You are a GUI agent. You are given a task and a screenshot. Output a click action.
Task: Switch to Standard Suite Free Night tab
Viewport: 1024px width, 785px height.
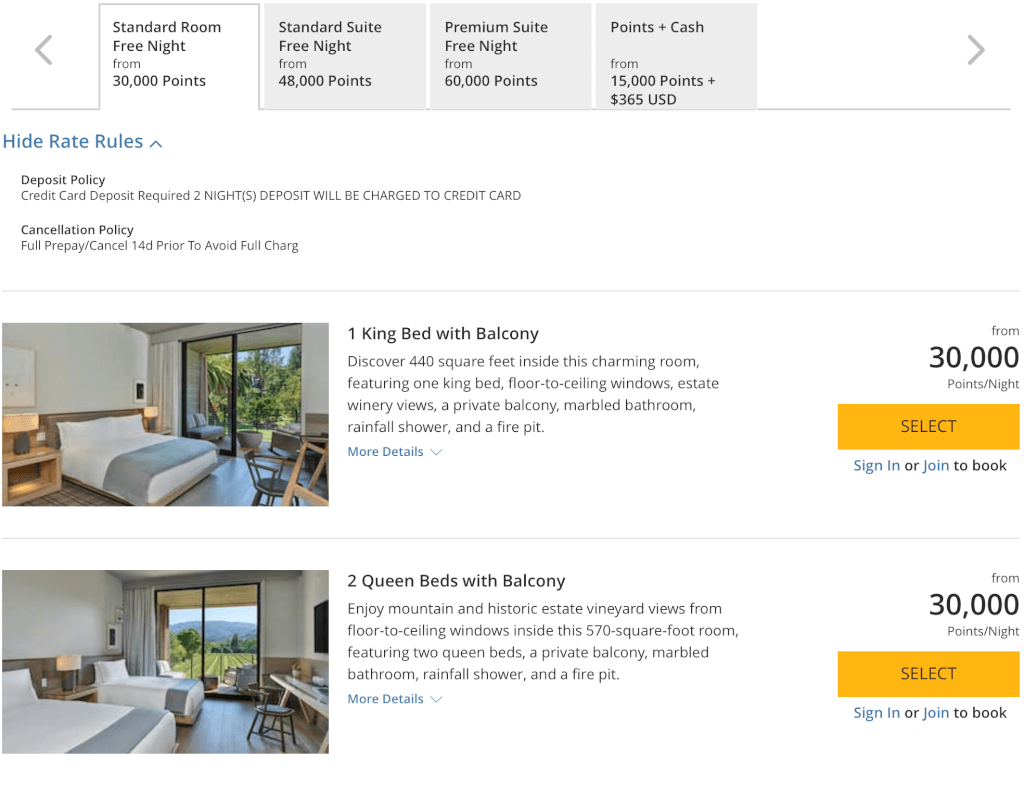(x=345, y=56)
